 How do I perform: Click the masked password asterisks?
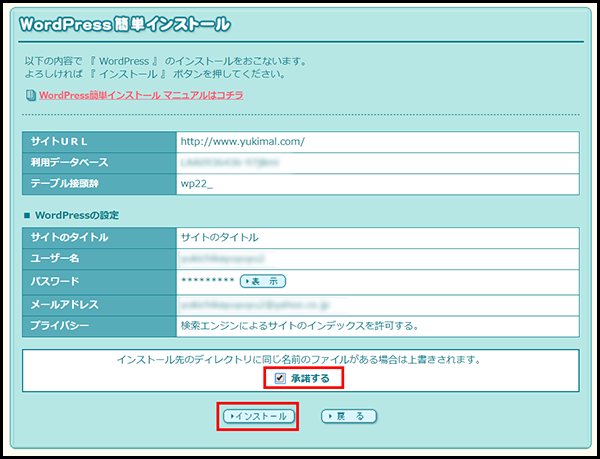tap(207, 282)
